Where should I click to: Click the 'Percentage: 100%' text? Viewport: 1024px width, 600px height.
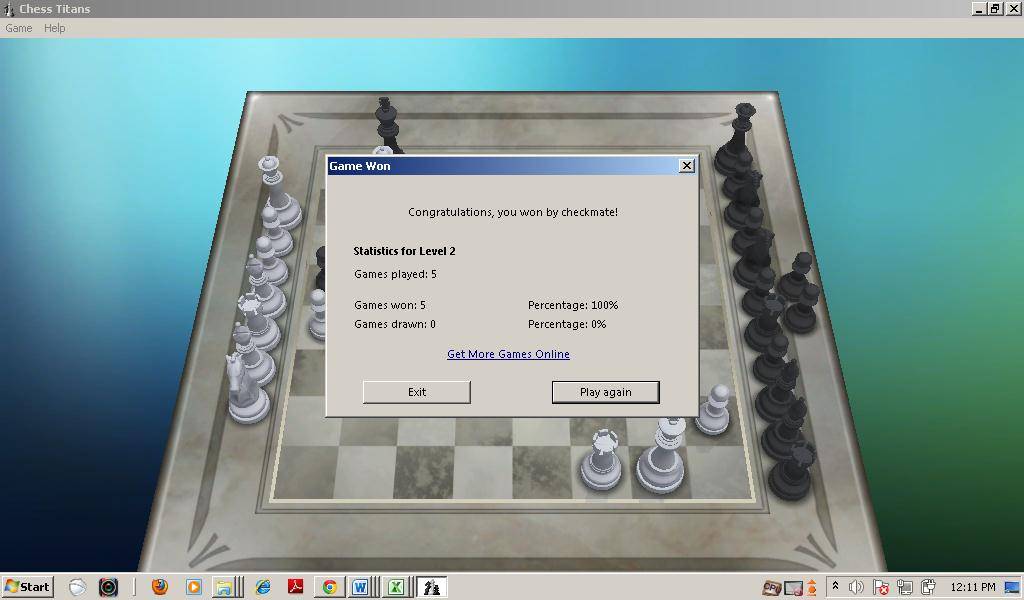pos(573,305)
